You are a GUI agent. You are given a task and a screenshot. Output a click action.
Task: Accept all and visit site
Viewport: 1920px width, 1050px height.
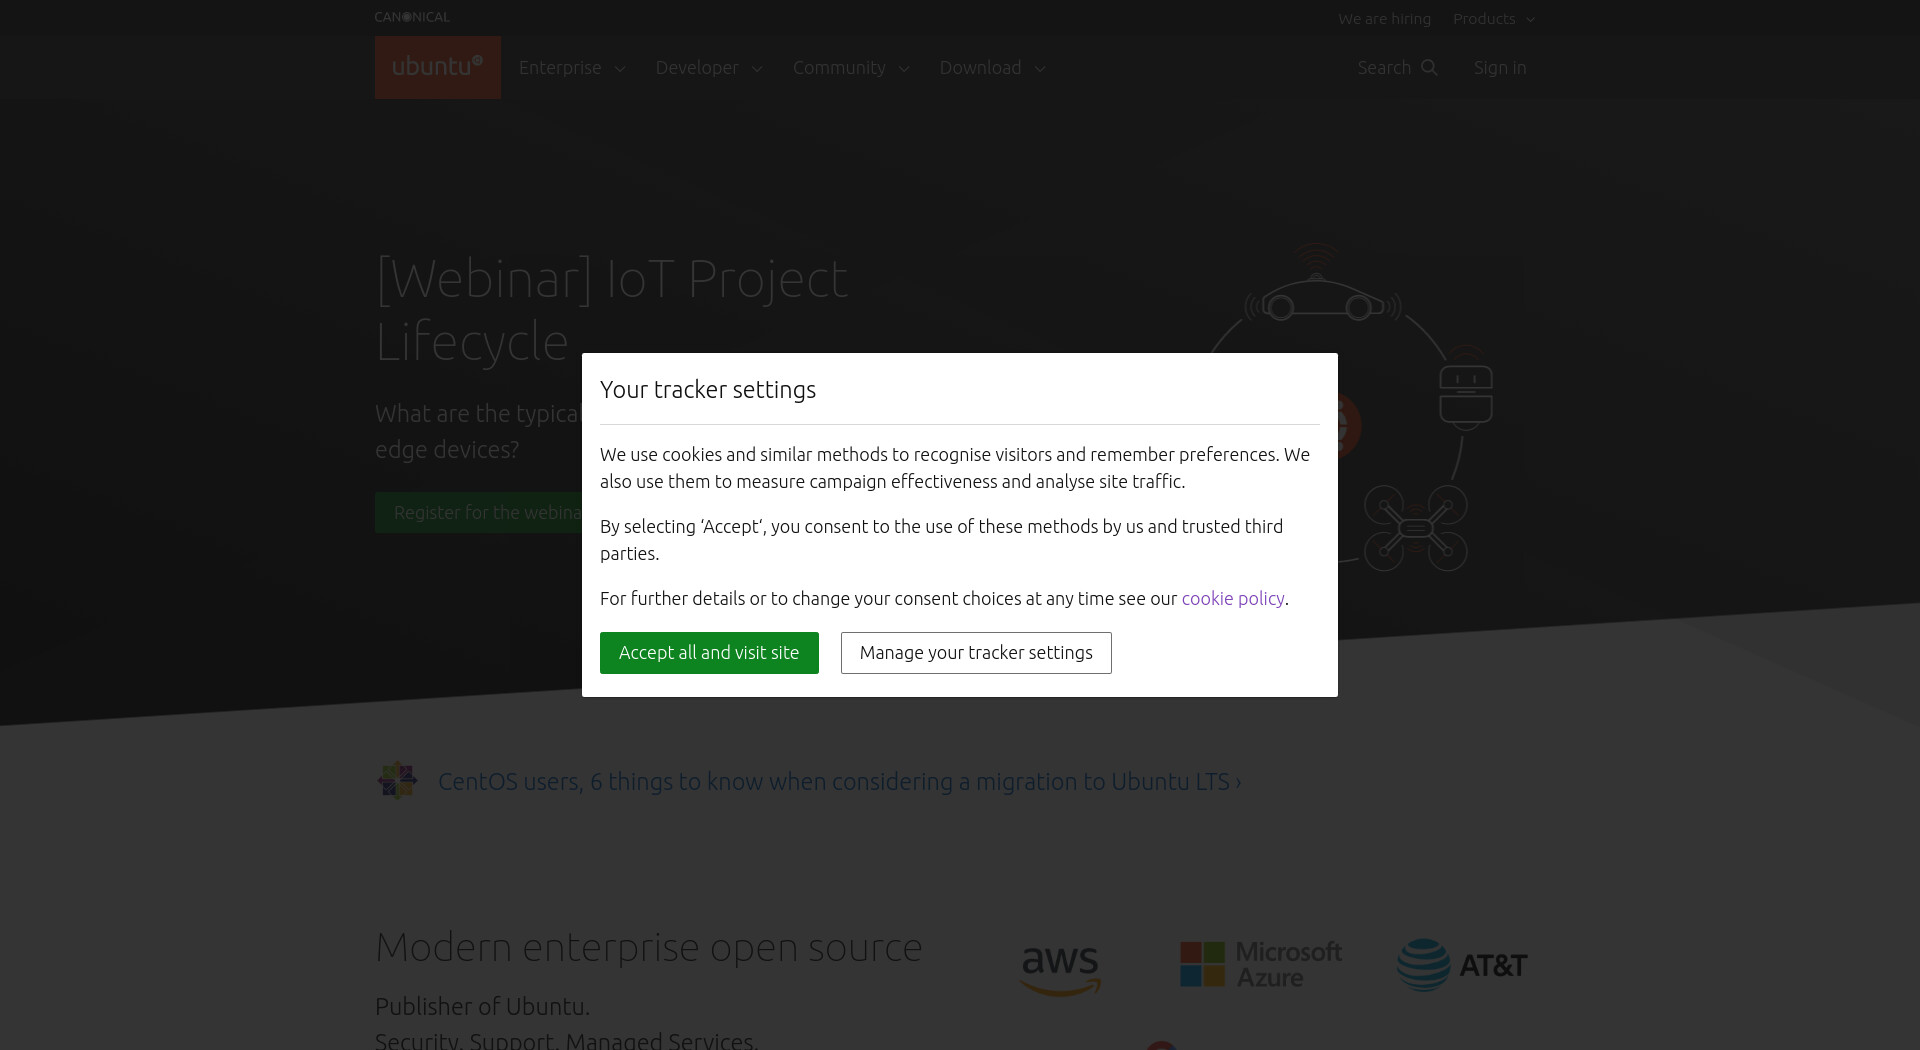709,653
